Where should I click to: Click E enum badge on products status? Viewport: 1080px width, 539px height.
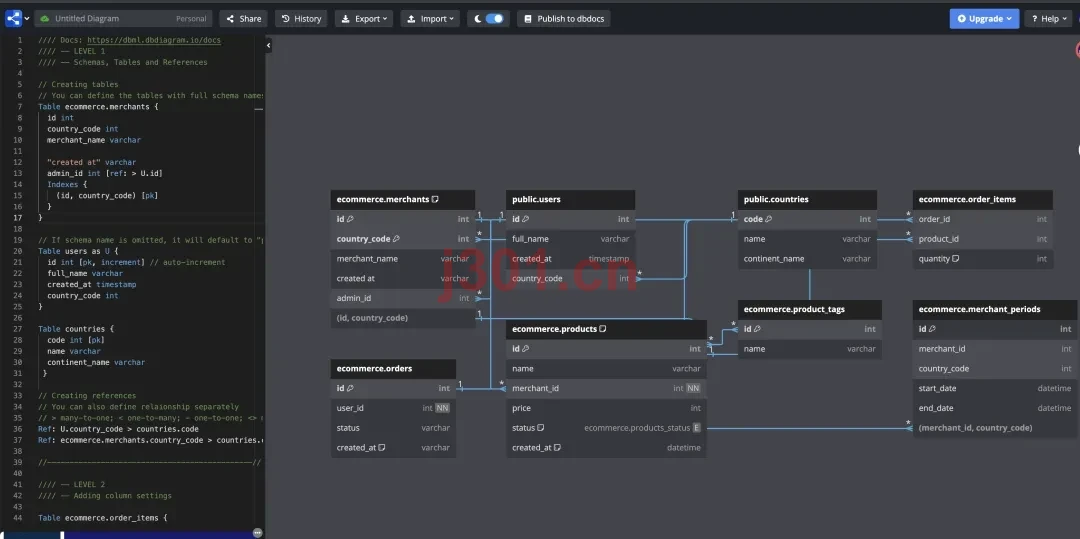[696, 428]
